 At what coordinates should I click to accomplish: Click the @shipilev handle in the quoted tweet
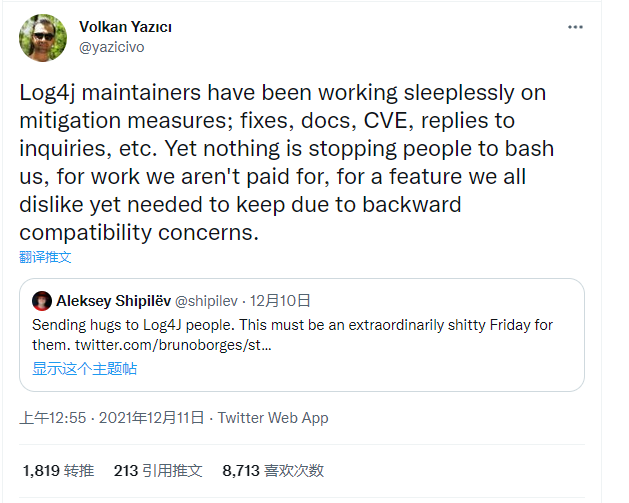coord(206,301)
